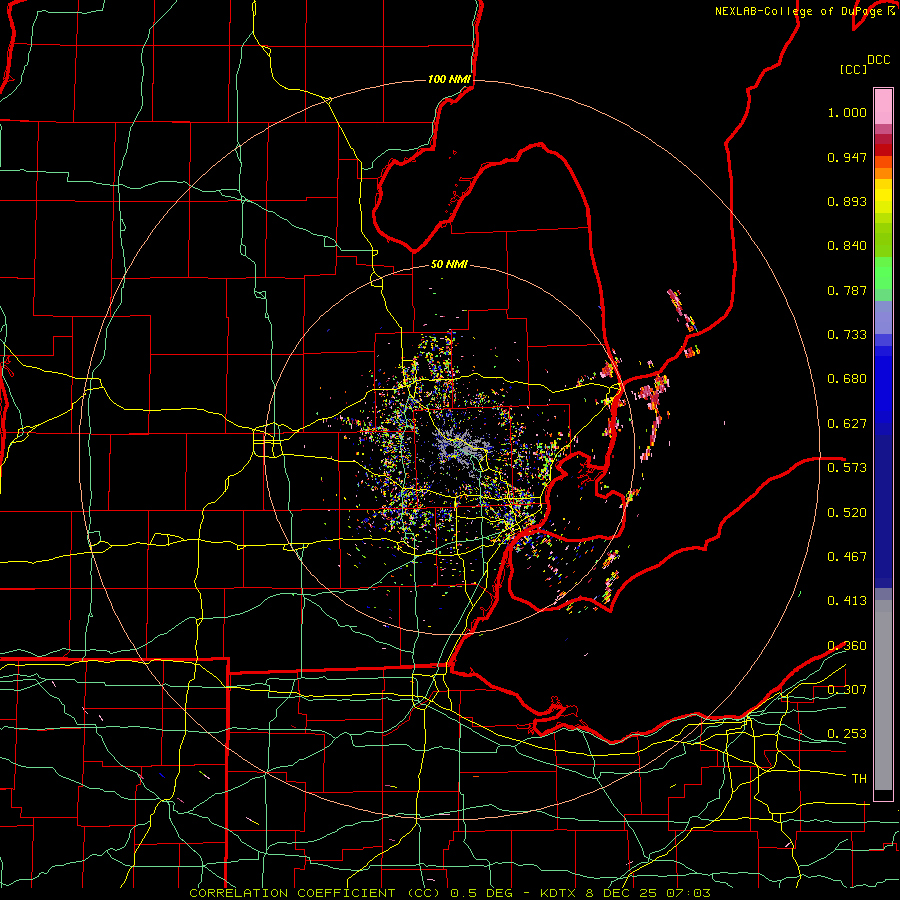Select the 0.787 scale value
The height and width of the screenshot is (900, 900).
(x=847, y=290)
